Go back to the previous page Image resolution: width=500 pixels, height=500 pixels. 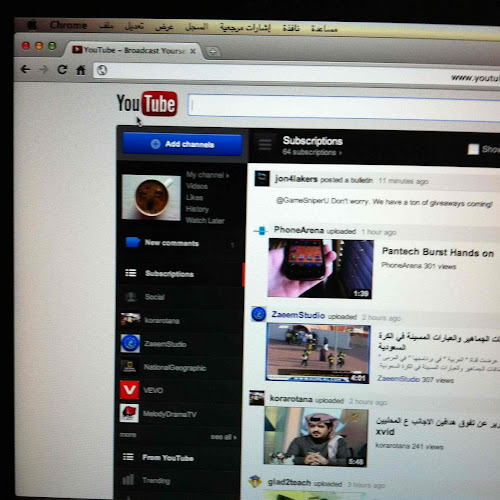pos(26,69)
